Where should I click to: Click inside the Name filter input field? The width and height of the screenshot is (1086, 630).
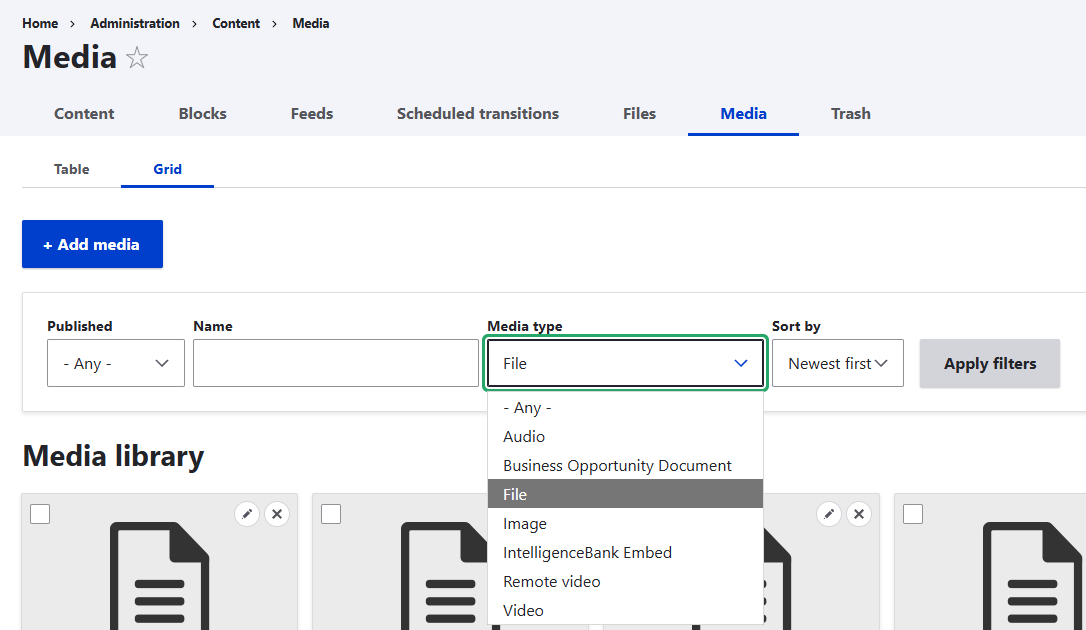(335, 363)
